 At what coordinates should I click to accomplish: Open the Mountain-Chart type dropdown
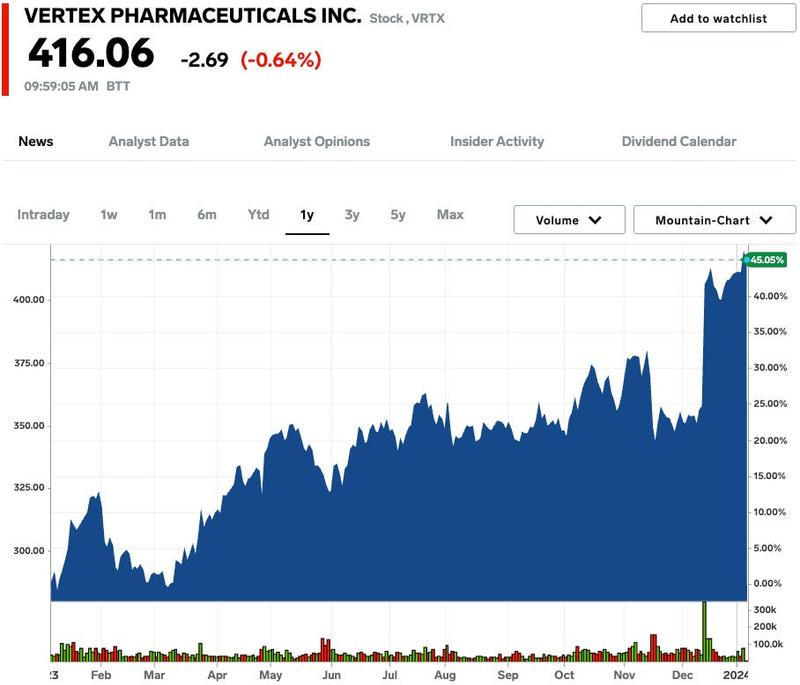tap(714, 220)
